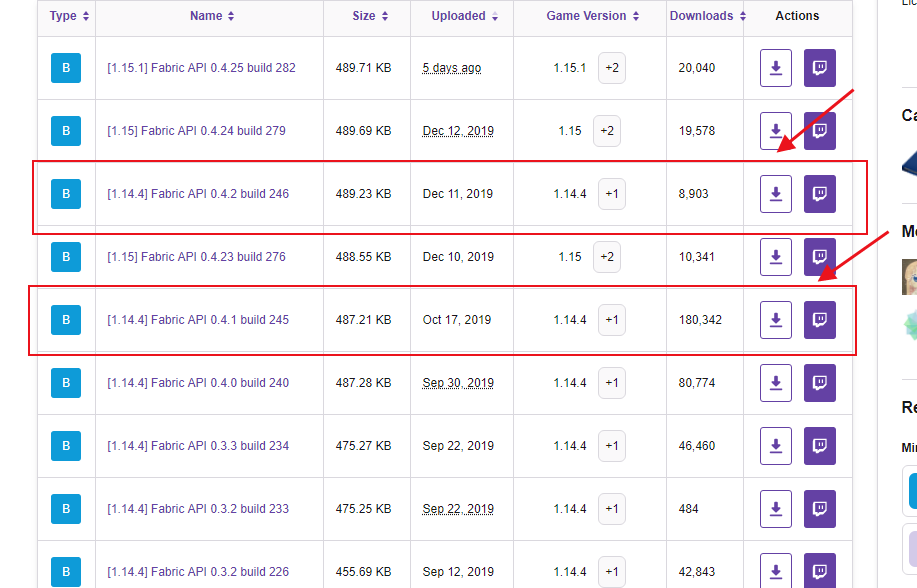Click Beta badge on build 282 row
The width and height of the screenshot is (917, 588).
(66, 68)
